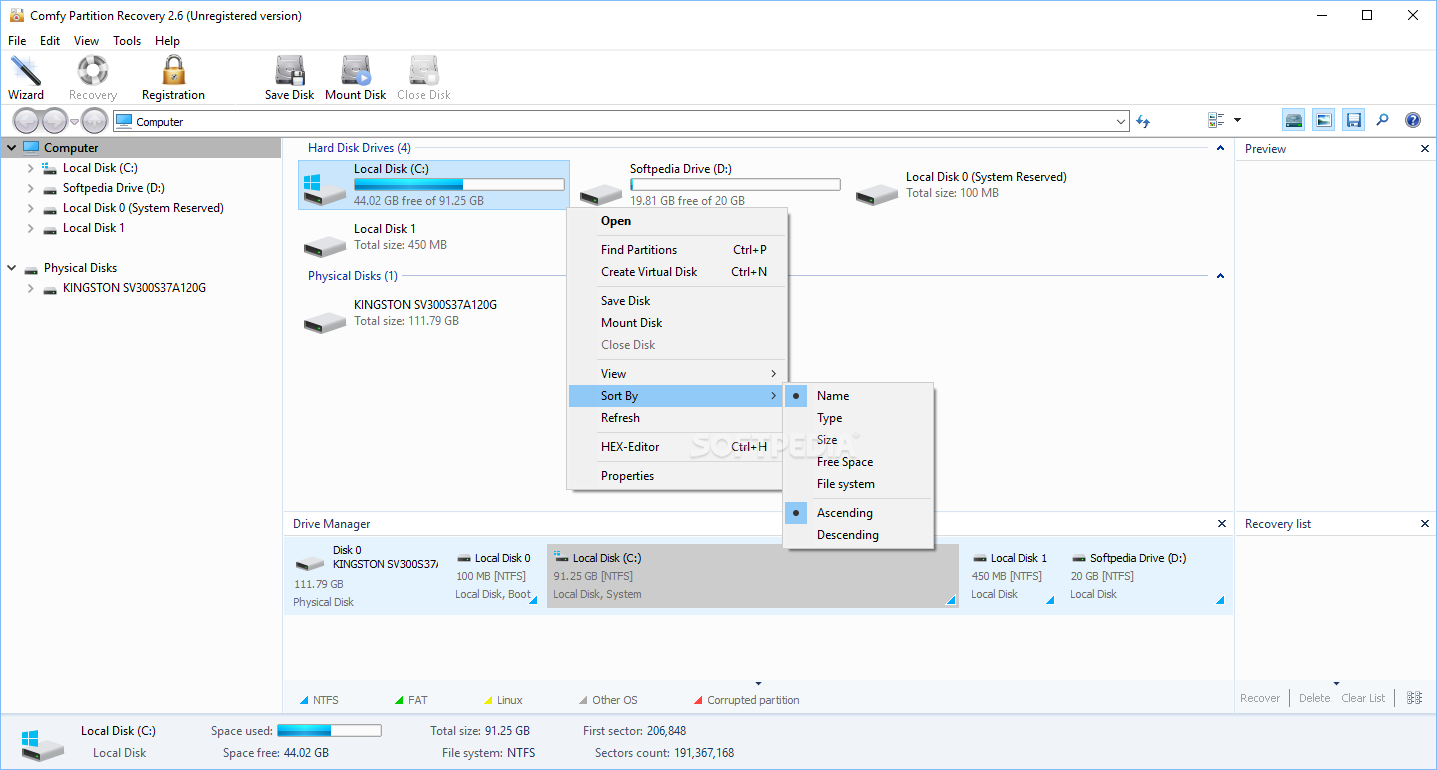Open the View submenu in context menu

[x=678, y=374]
